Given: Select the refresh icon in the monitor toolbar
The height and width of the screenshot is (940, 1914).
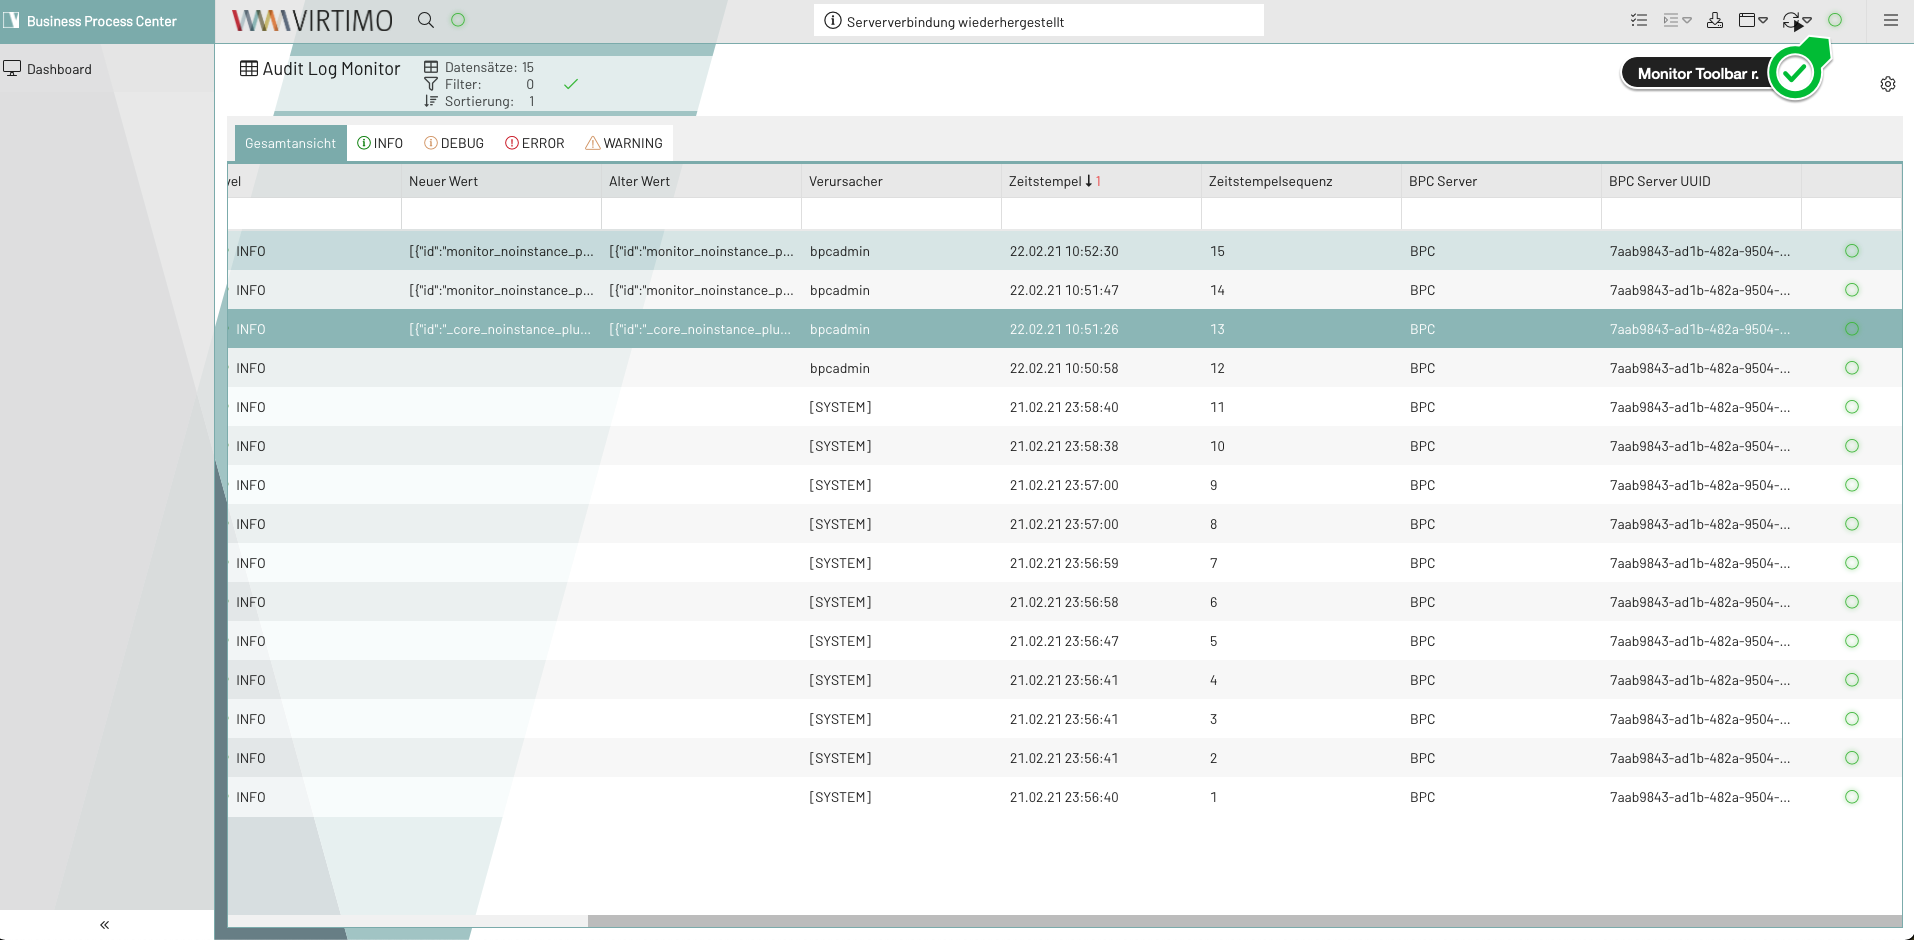Looking at the screenshot, I should pos(1789,19).
